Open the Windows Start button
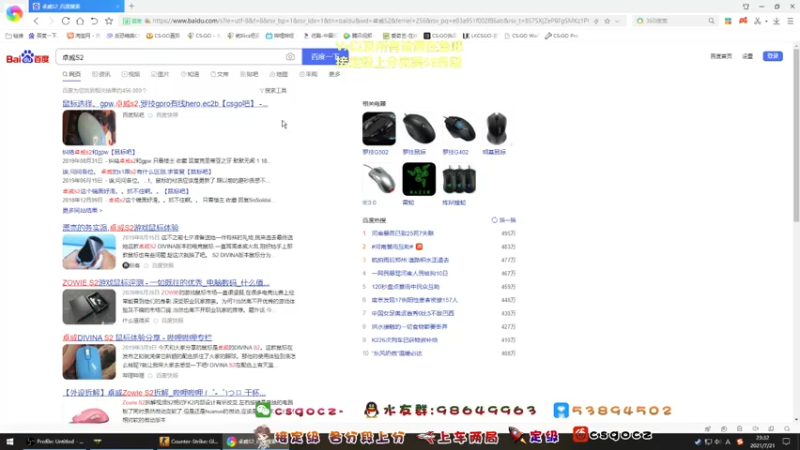 (10, 441)
